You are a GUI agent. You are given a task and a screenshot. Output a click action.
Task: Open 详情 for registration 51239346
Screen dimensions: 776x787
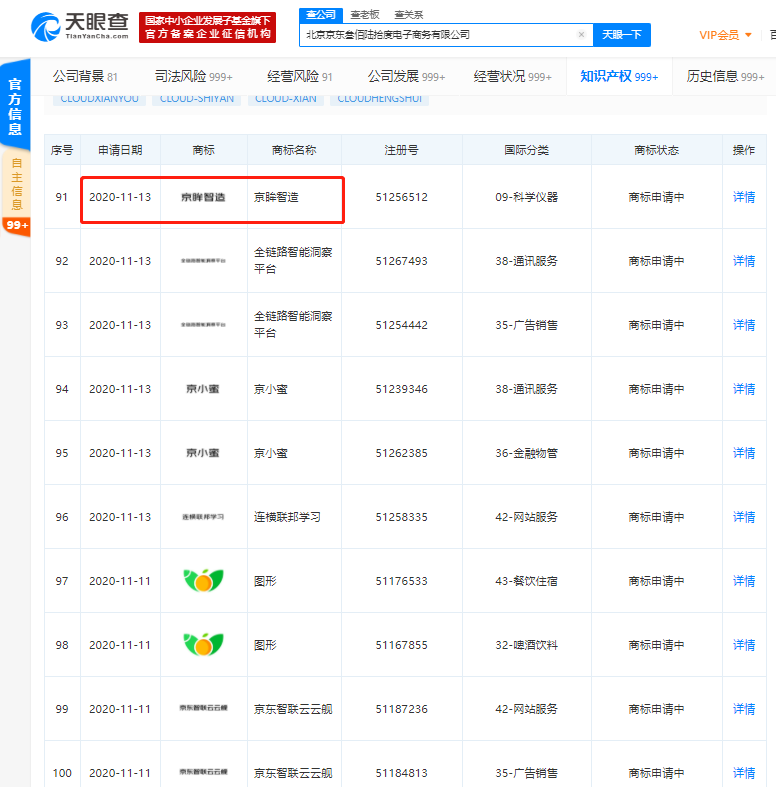pos(744,389)
